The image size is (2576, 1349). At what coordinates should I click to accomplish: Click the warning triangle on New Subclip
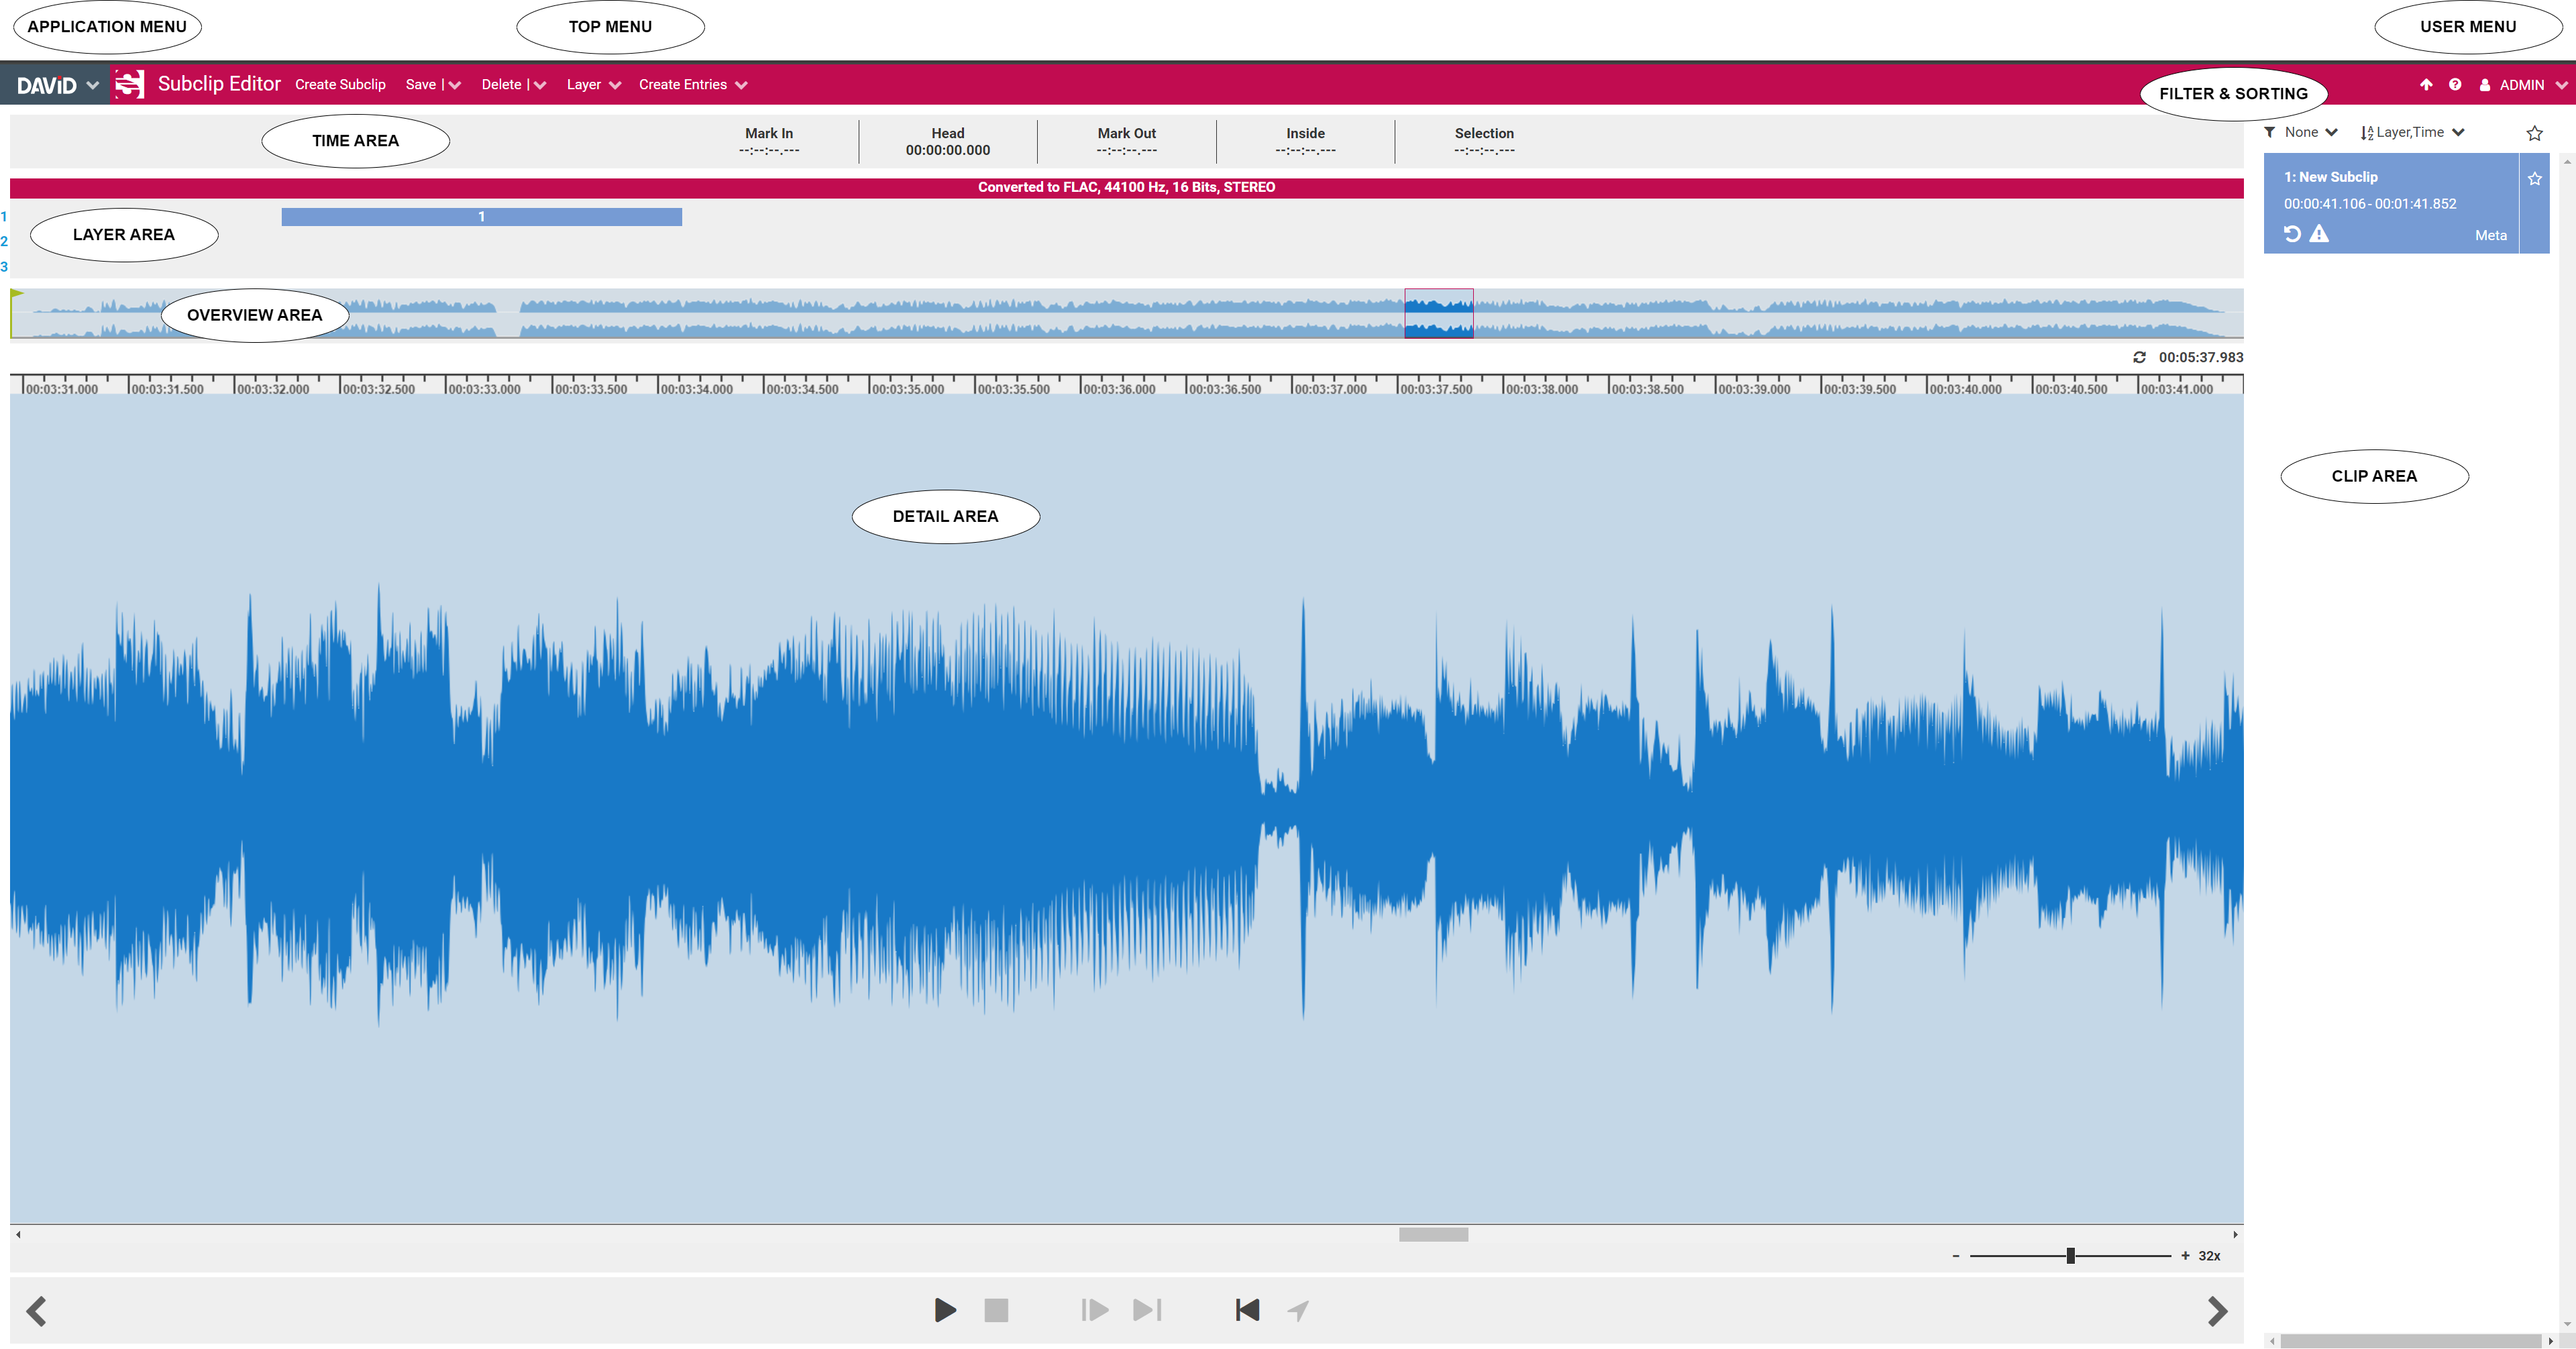point(2319,234)
